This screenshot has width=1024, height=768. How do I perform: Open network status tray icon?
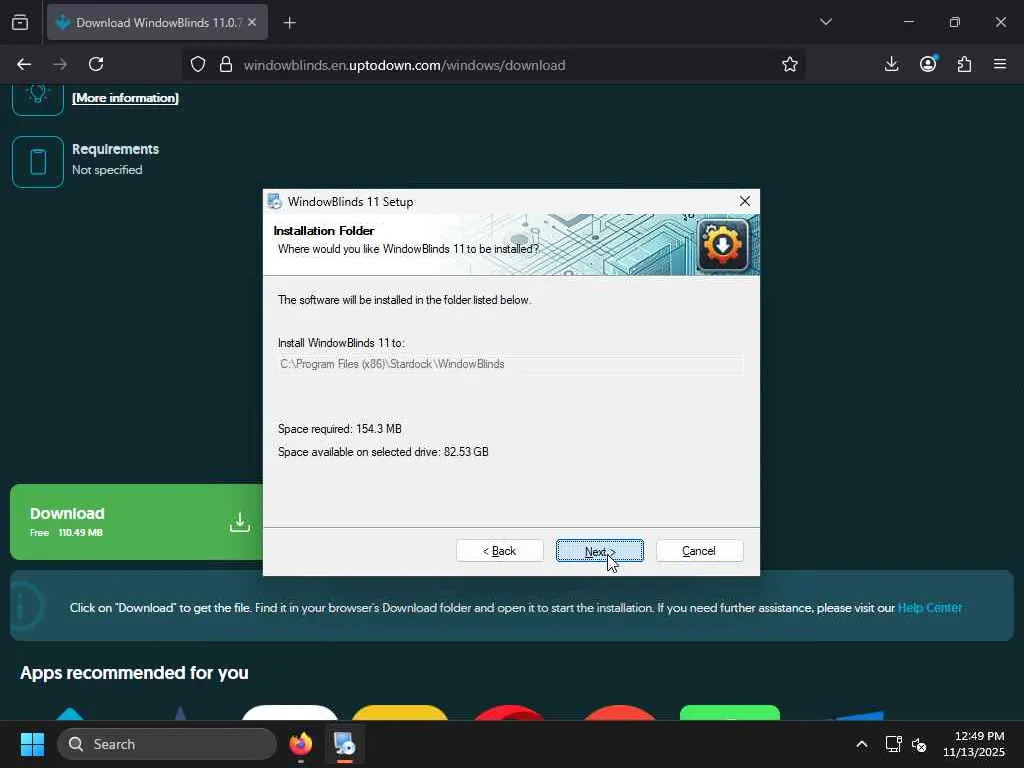893,744
